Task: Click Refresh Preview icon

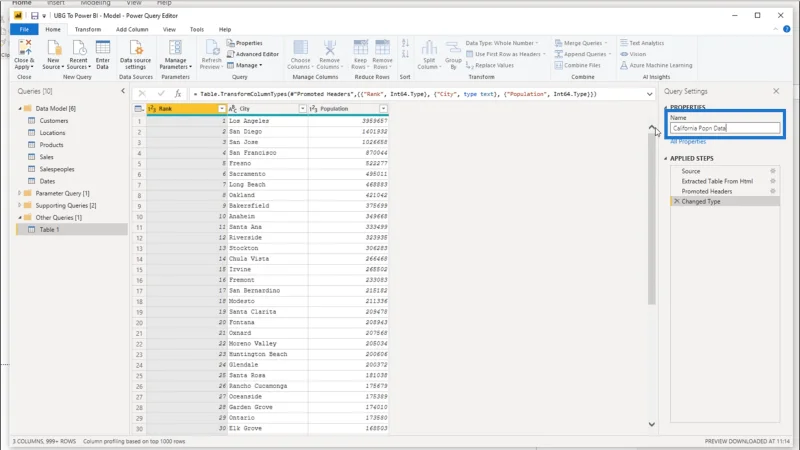Action: tap(211, 47)
